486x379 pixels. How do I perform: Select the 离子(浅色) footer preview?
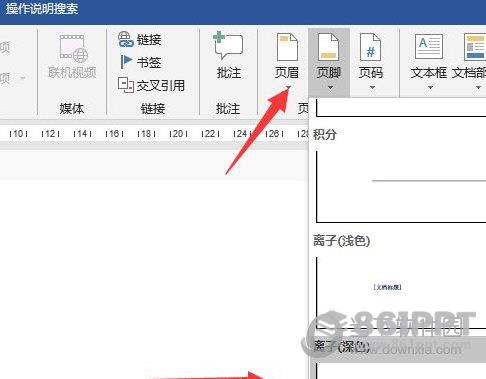coord(401,293)
